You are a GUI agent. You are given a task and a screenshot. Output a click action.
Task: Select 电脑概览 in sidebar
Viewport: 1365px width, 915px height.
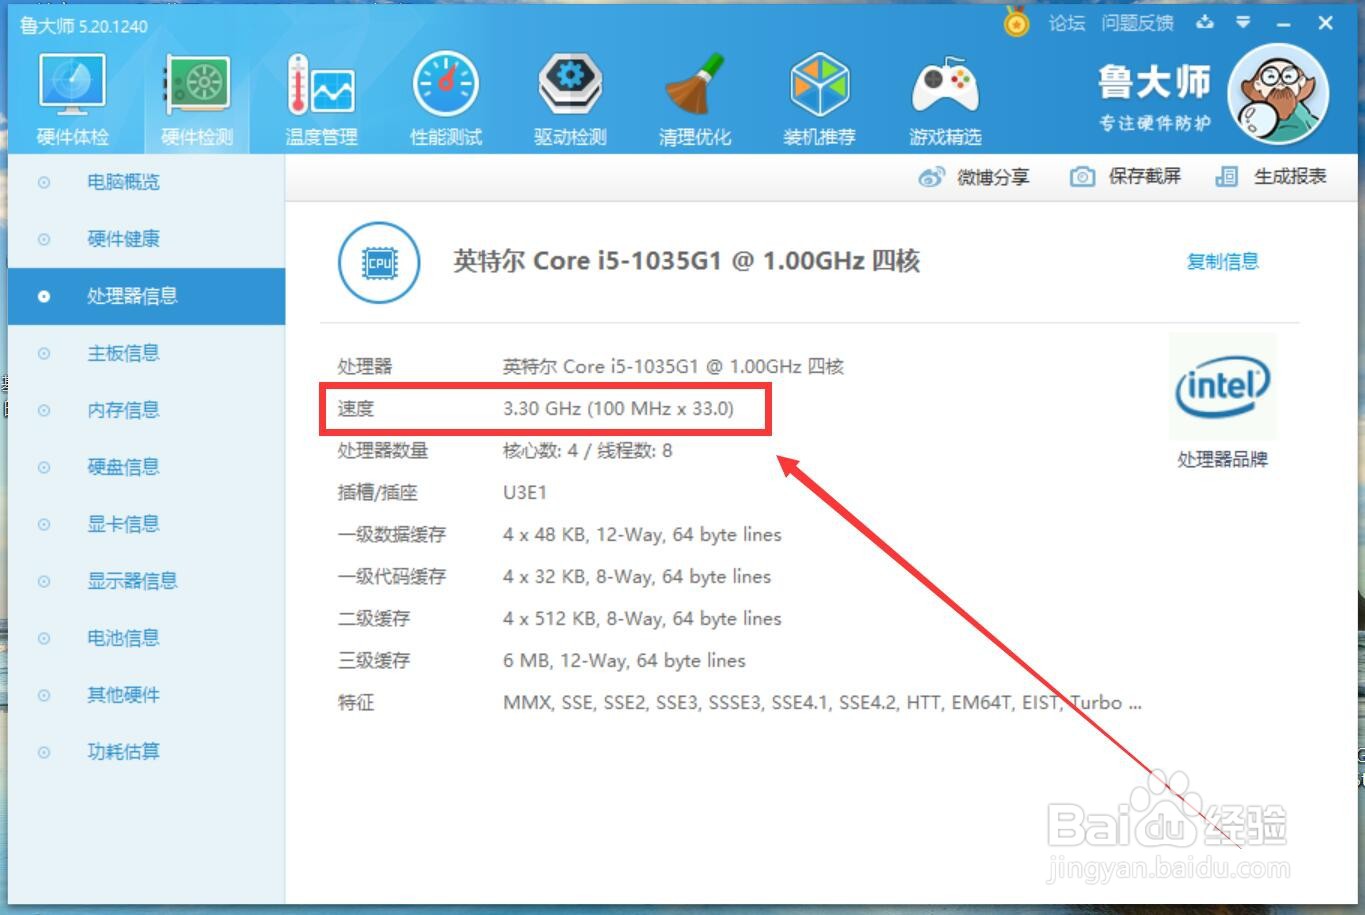click(x=146, y=182)
